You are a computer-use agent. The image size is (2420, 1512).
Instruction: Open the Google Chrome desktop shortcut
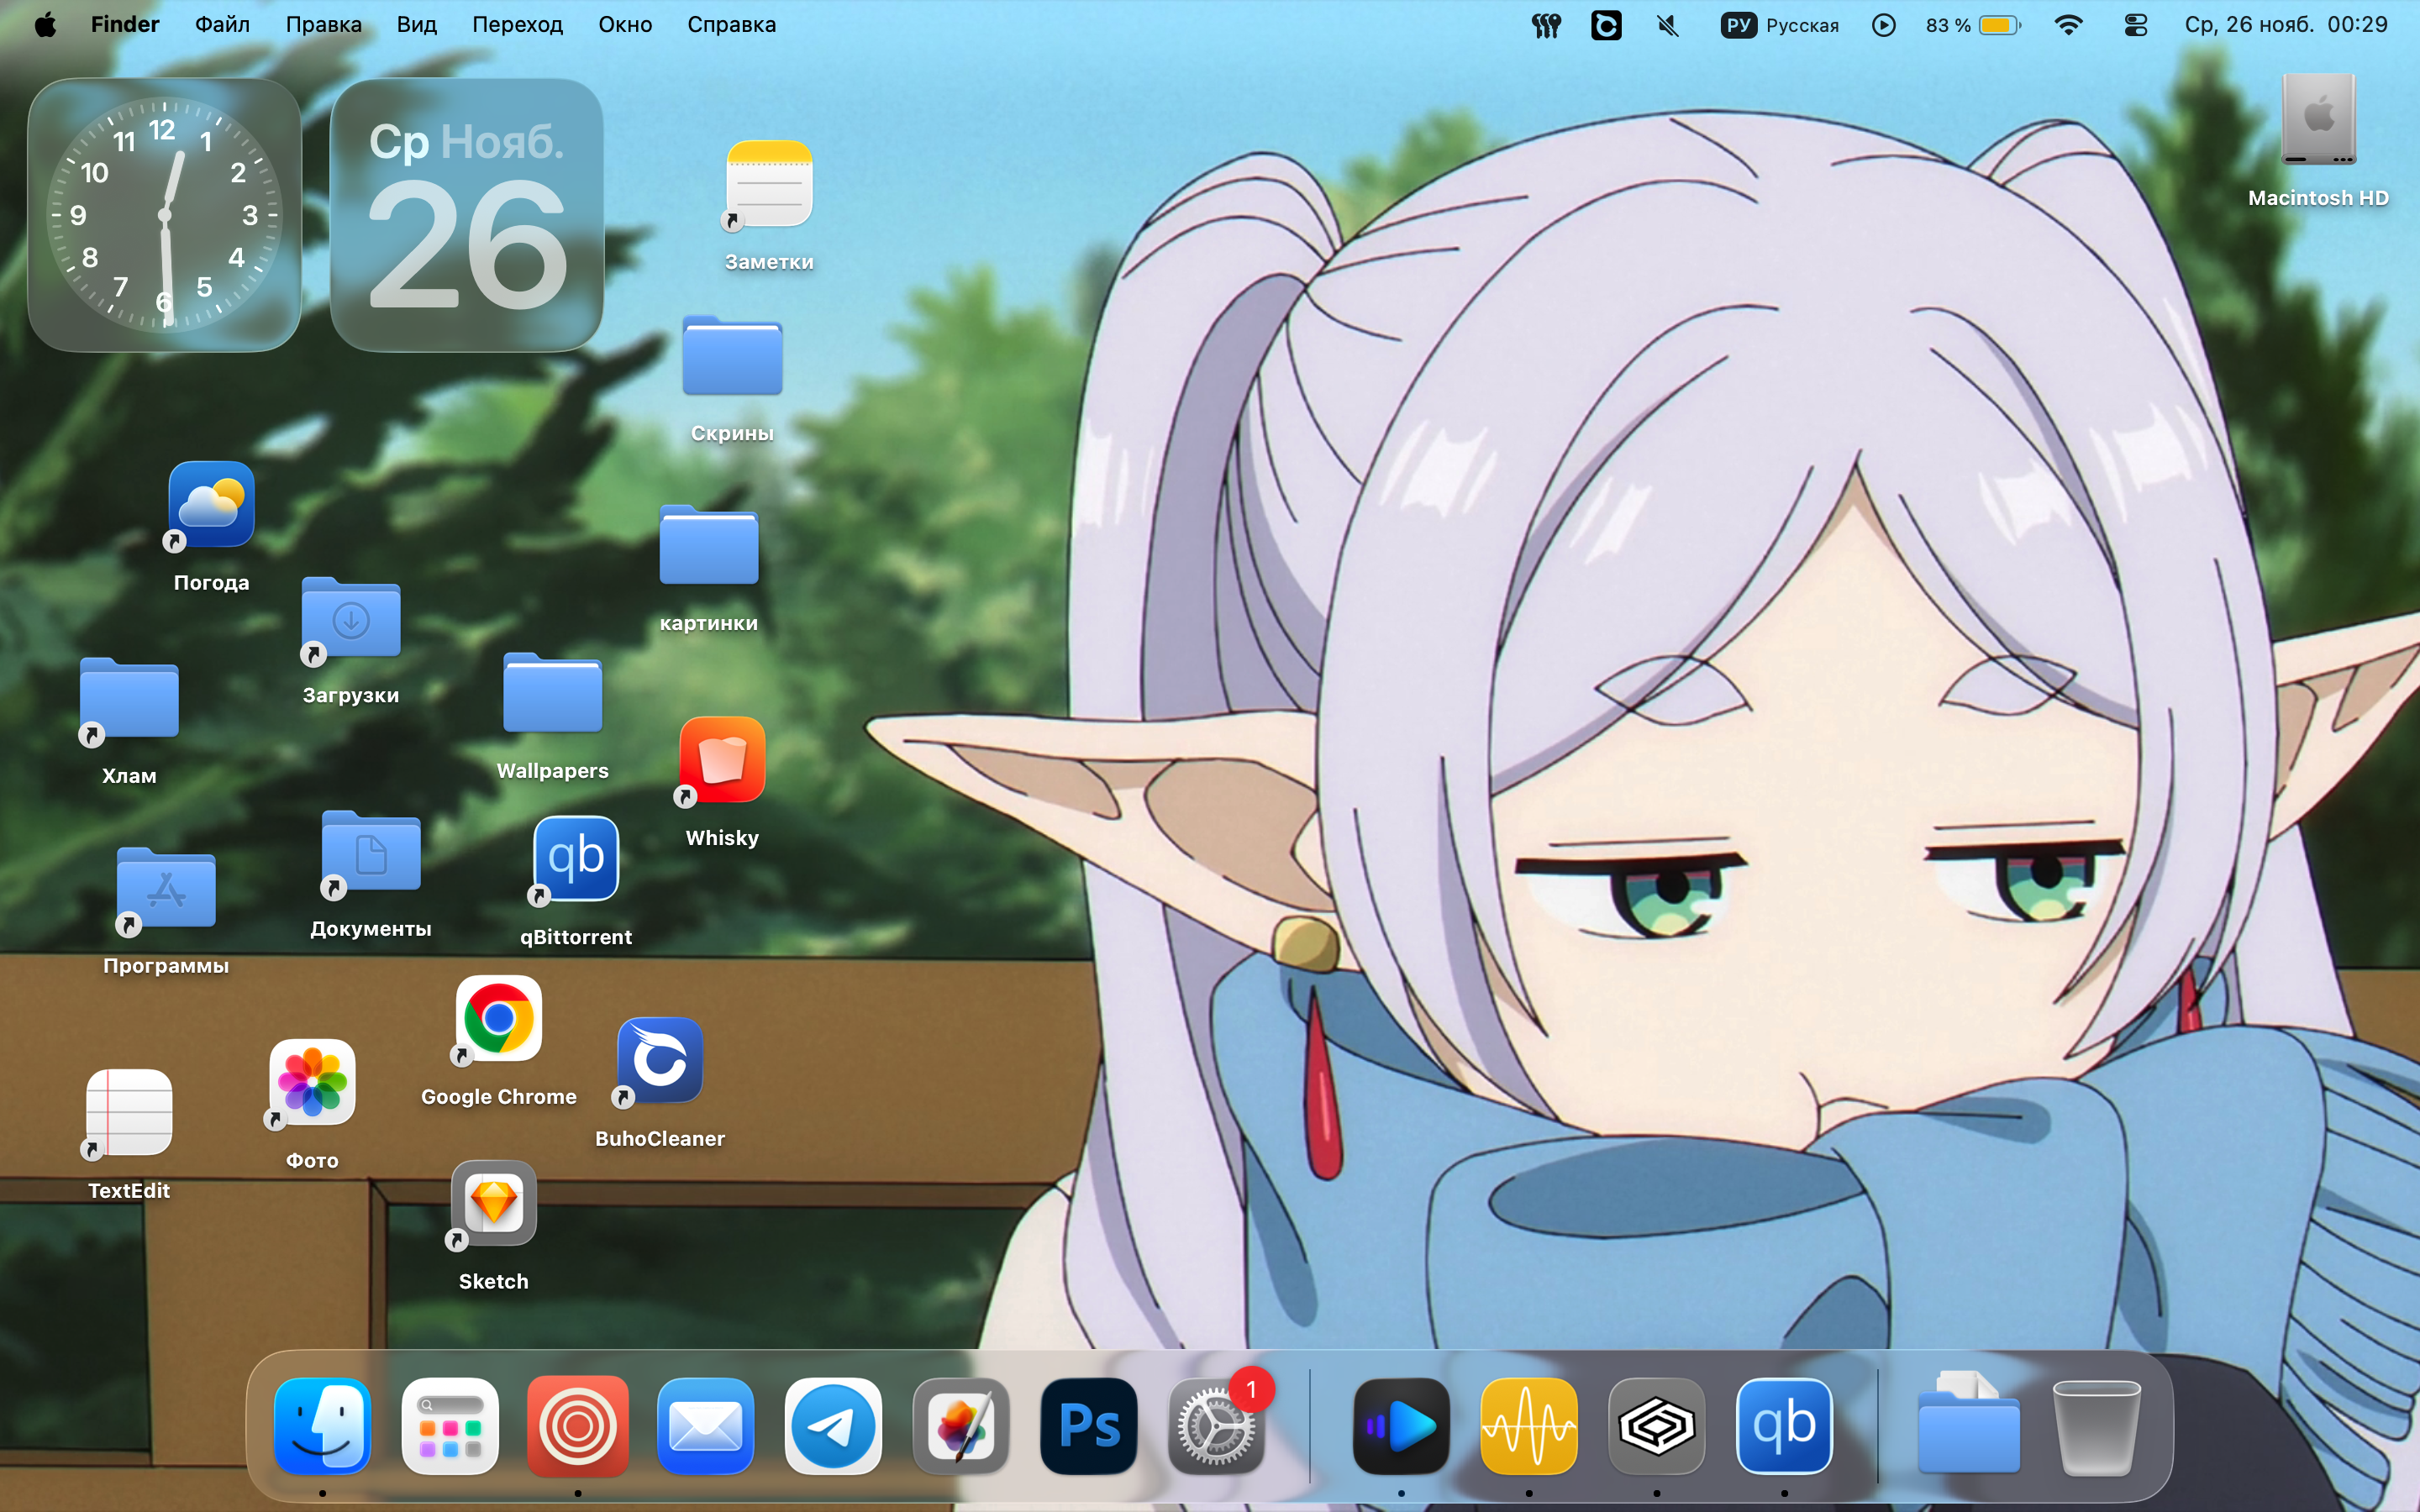point(499,1019)
